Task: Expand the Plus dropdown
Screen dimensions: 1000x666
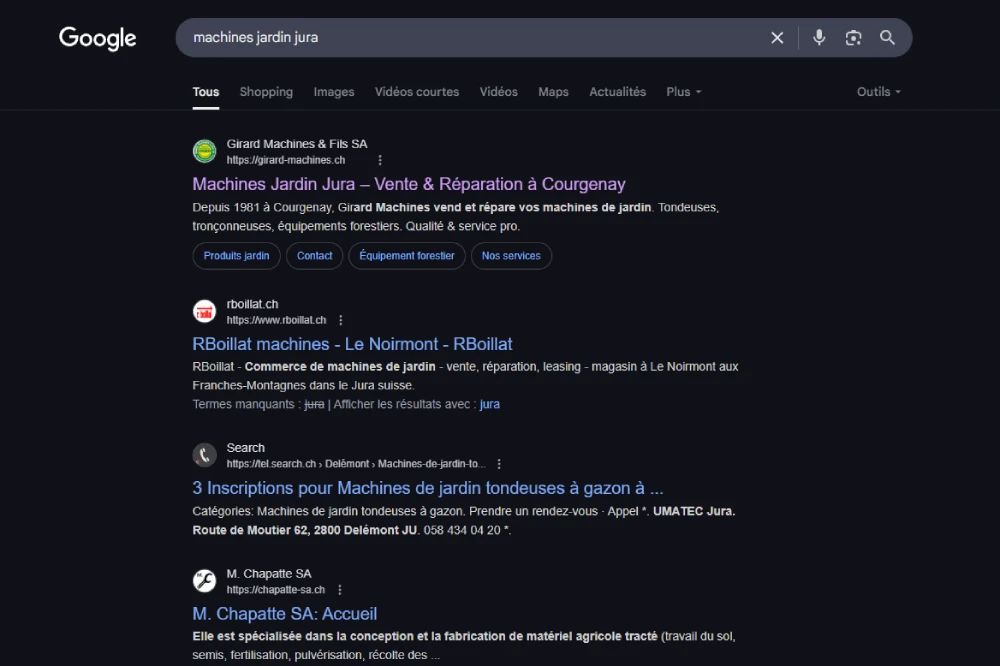Action: click(684, 92)
